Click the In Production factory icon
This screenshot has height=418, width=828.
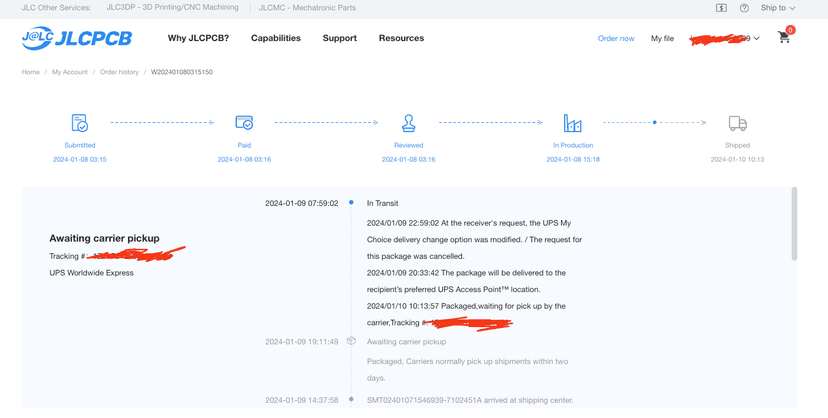572,123
